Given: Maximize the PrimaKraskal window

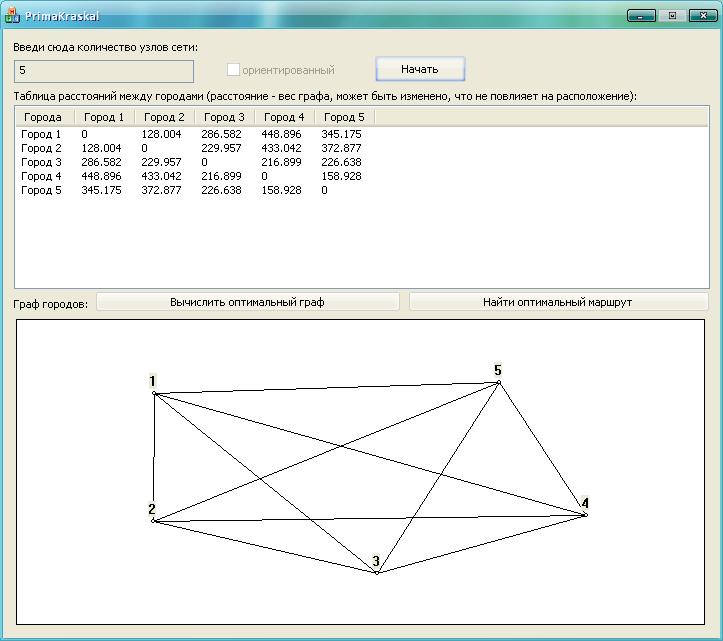Looking at the screenshot, I should (672, 16).
